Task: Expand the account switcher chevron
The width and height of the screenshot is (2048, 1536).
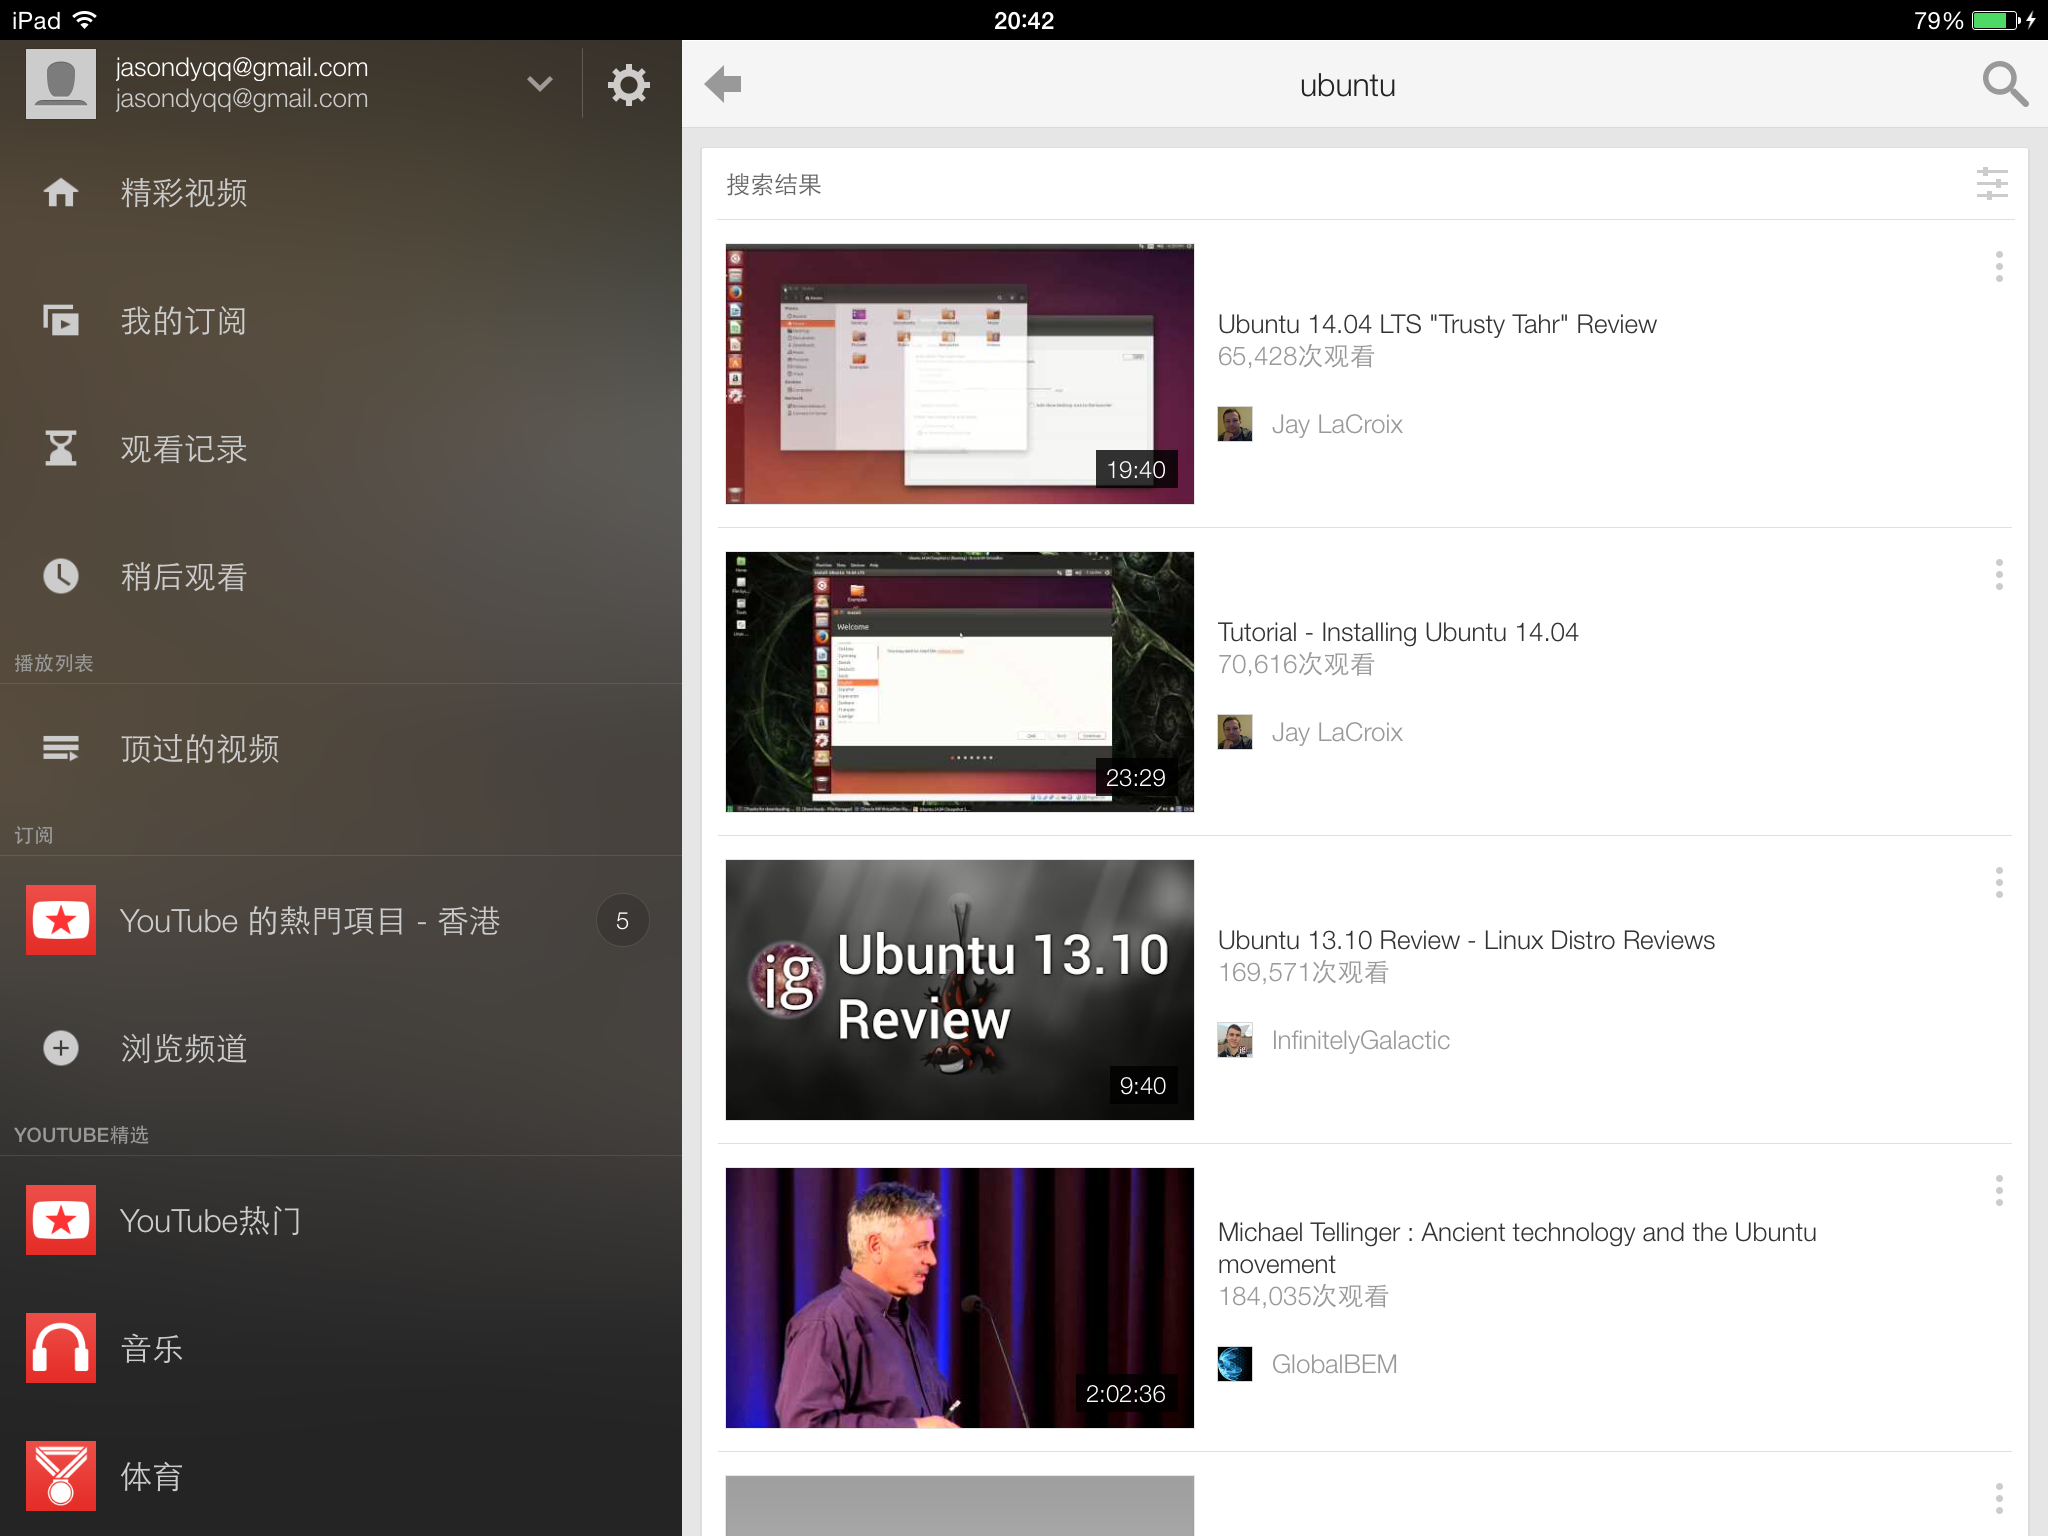Action: 540,84
